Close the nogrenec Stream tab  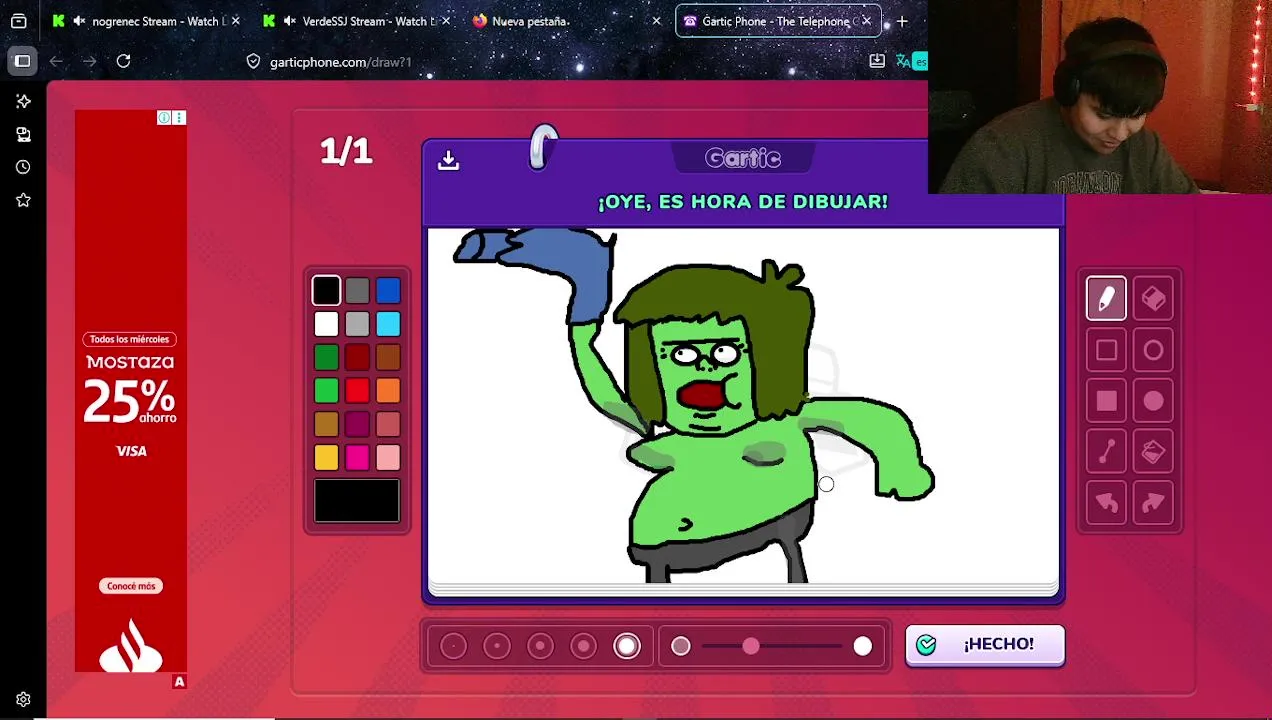click(x=235, y=21)
